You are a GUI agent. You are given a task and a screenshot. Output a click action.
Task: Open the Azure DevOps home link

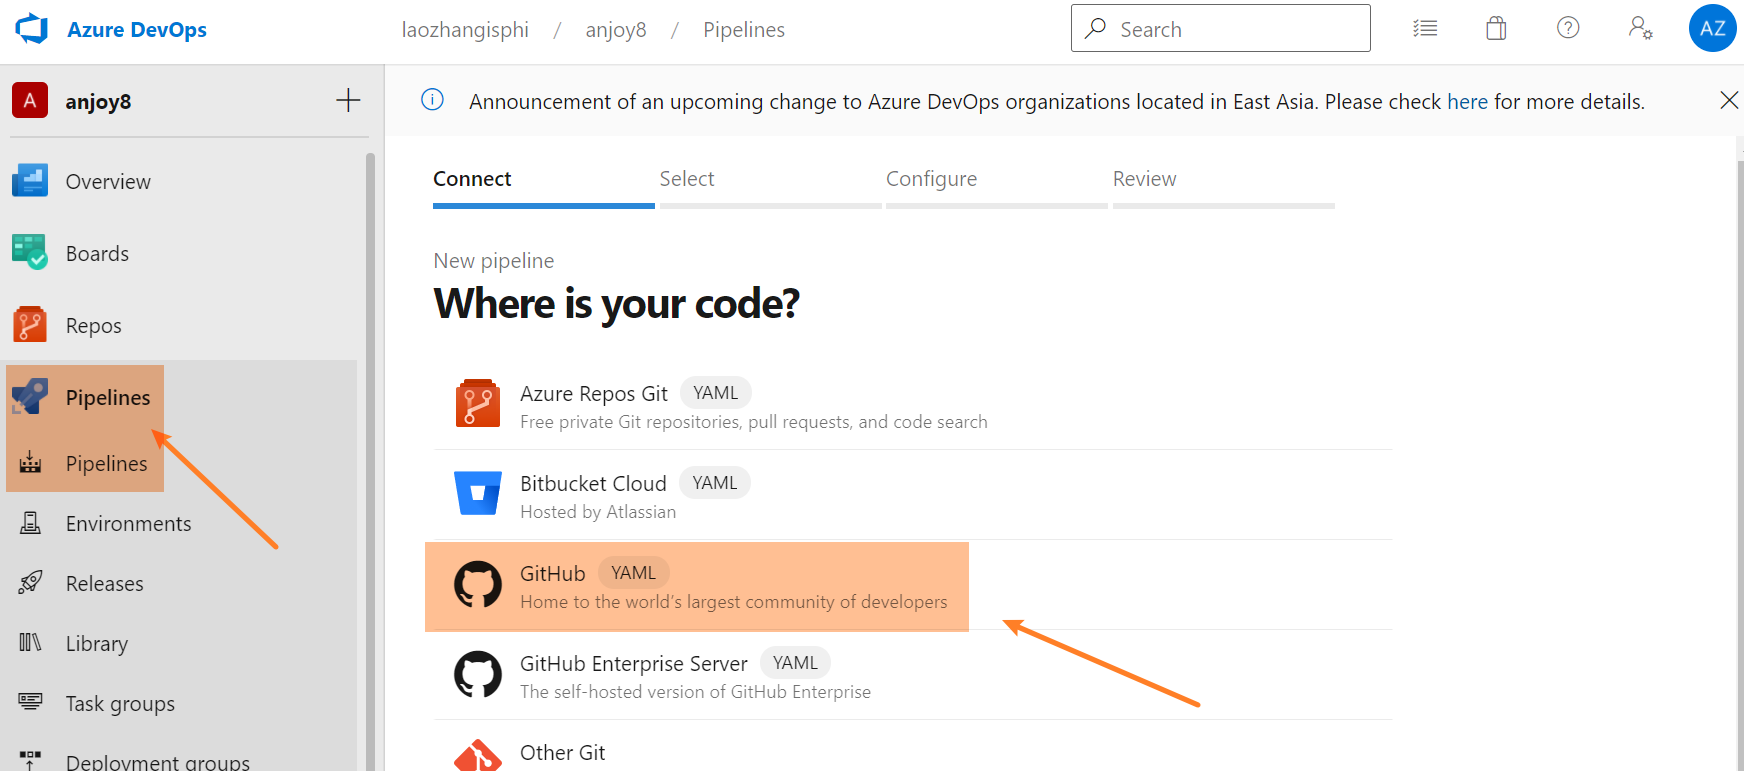coord(137,30)
